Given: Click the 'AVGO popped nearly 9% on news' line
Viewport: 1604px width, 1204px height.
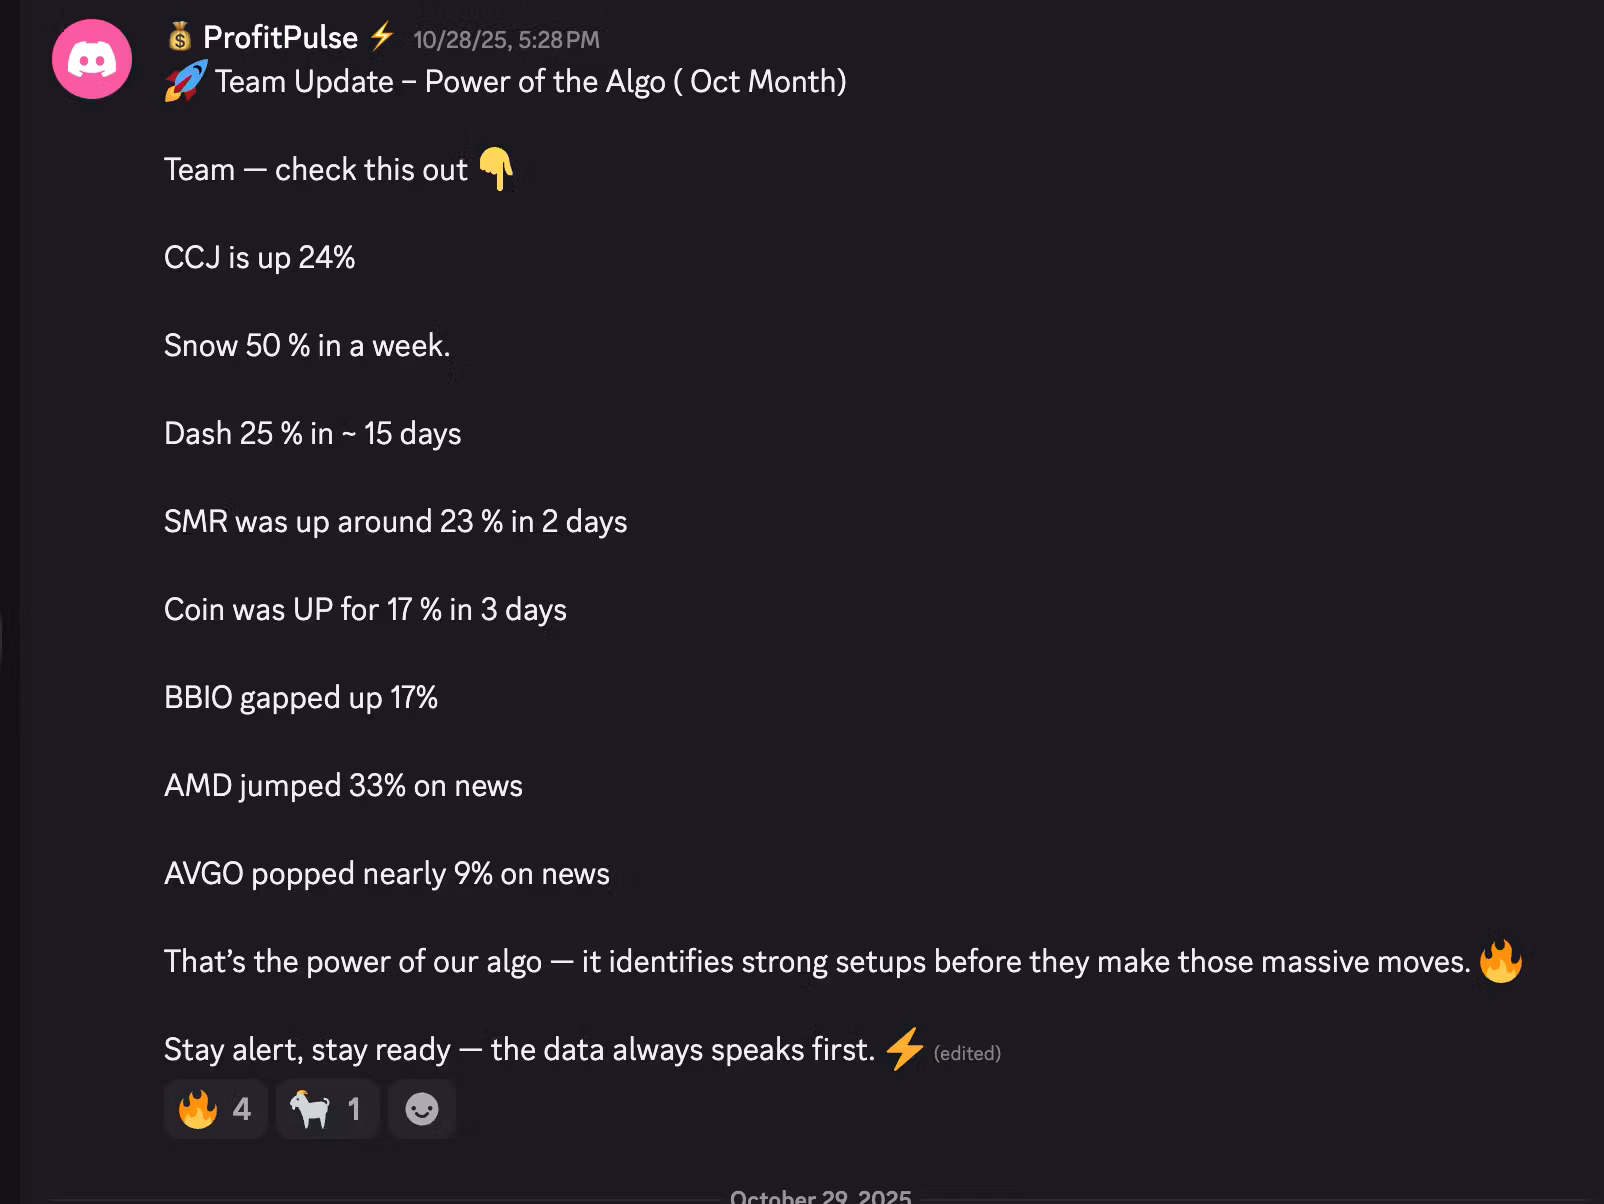Looking at the screenshot, I should coord(386,873).
